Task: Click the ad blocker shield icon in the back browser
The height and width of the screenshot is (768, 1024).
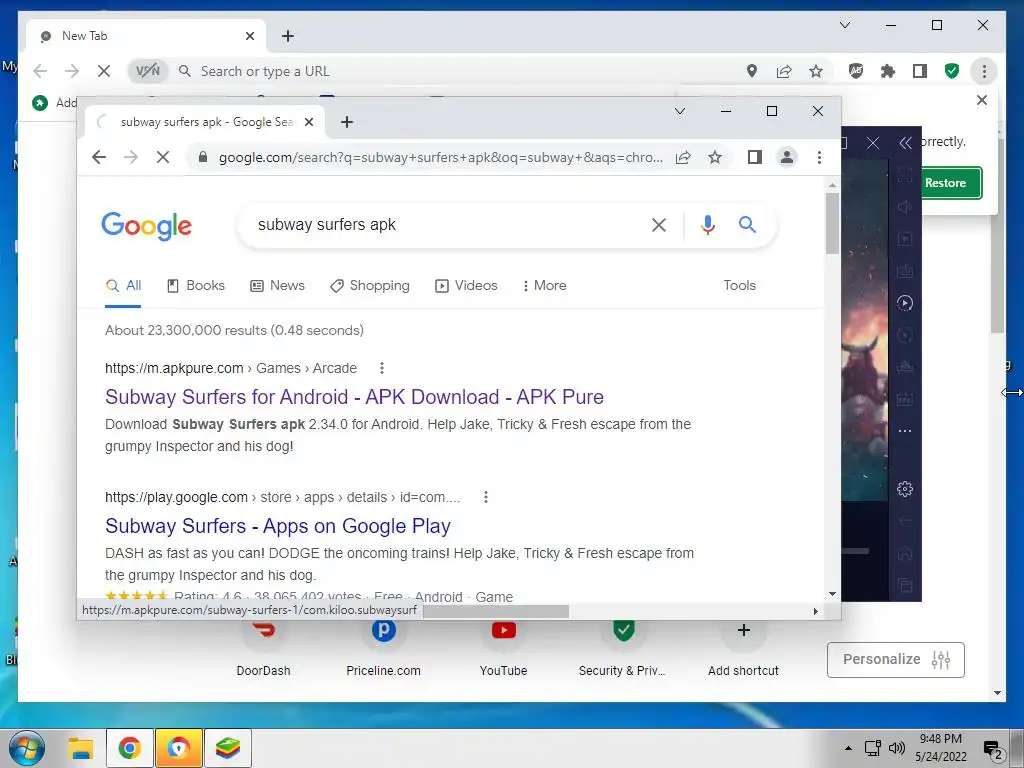Action: pyautogui.click(x=856, y=71)
